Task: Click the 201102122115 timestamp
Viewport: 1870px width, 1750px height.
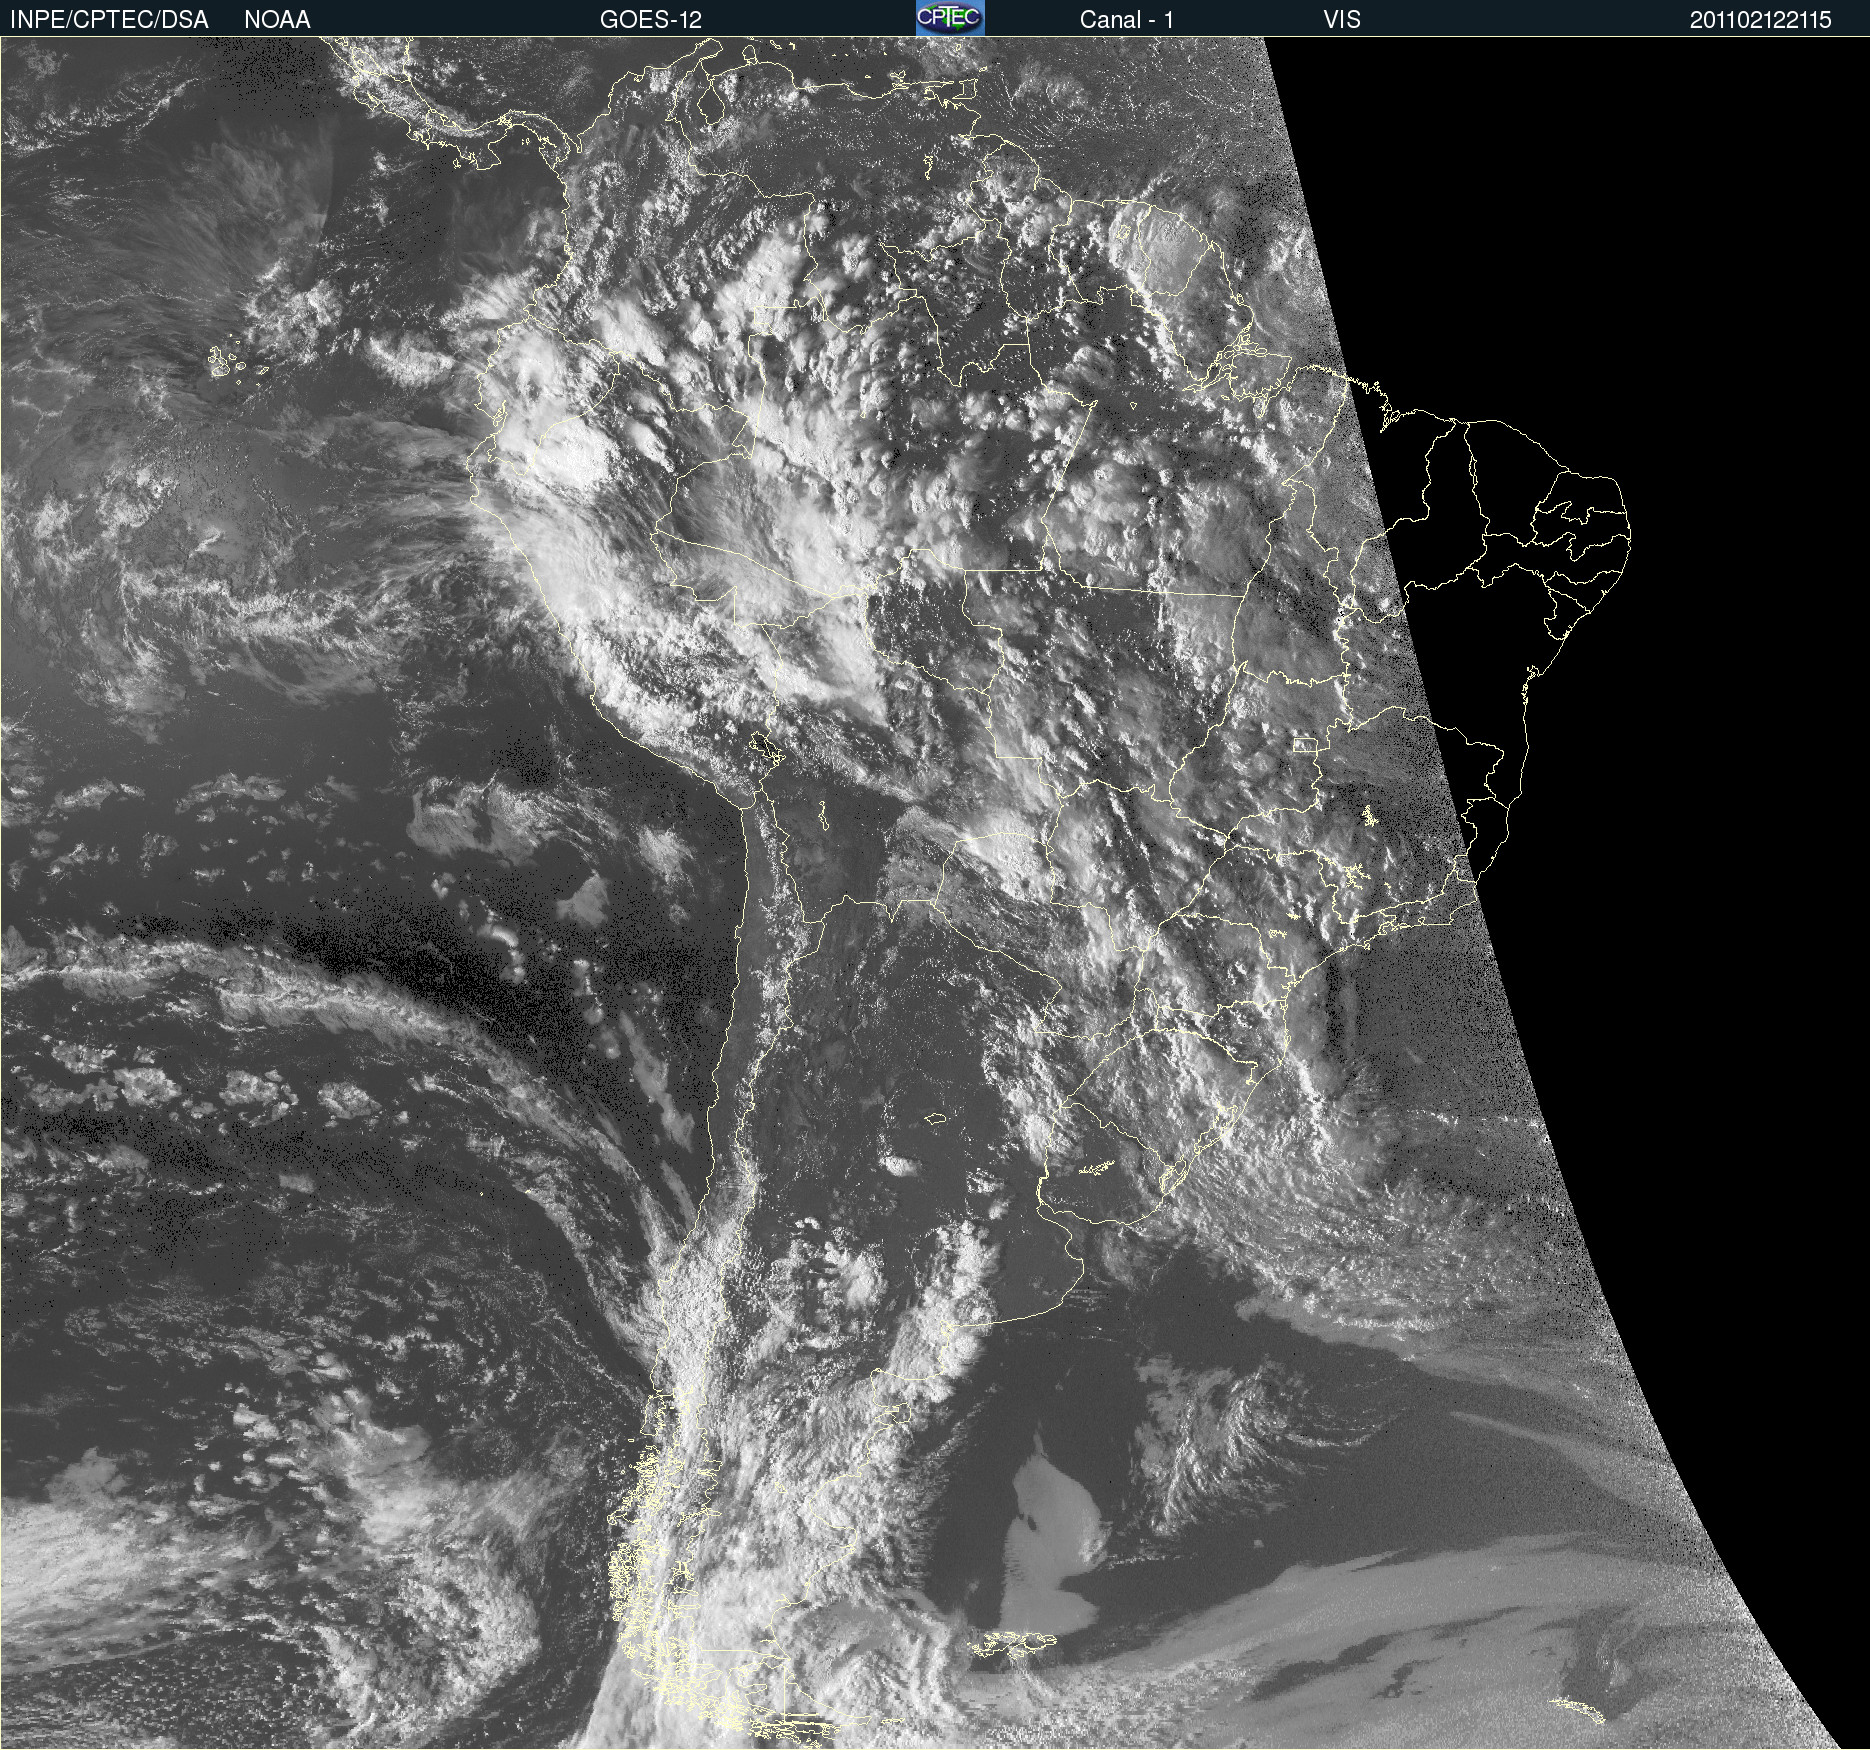Action: tap(1760, 20)
